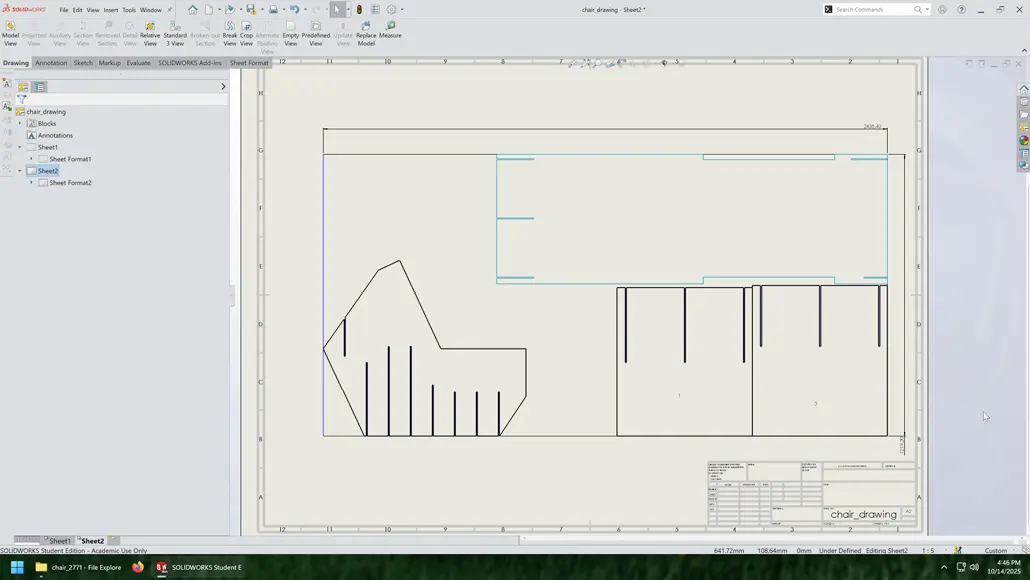The image size is (1030, 580).
Task: Launch Firefox from the taskbar
Action: pos(137,567)
